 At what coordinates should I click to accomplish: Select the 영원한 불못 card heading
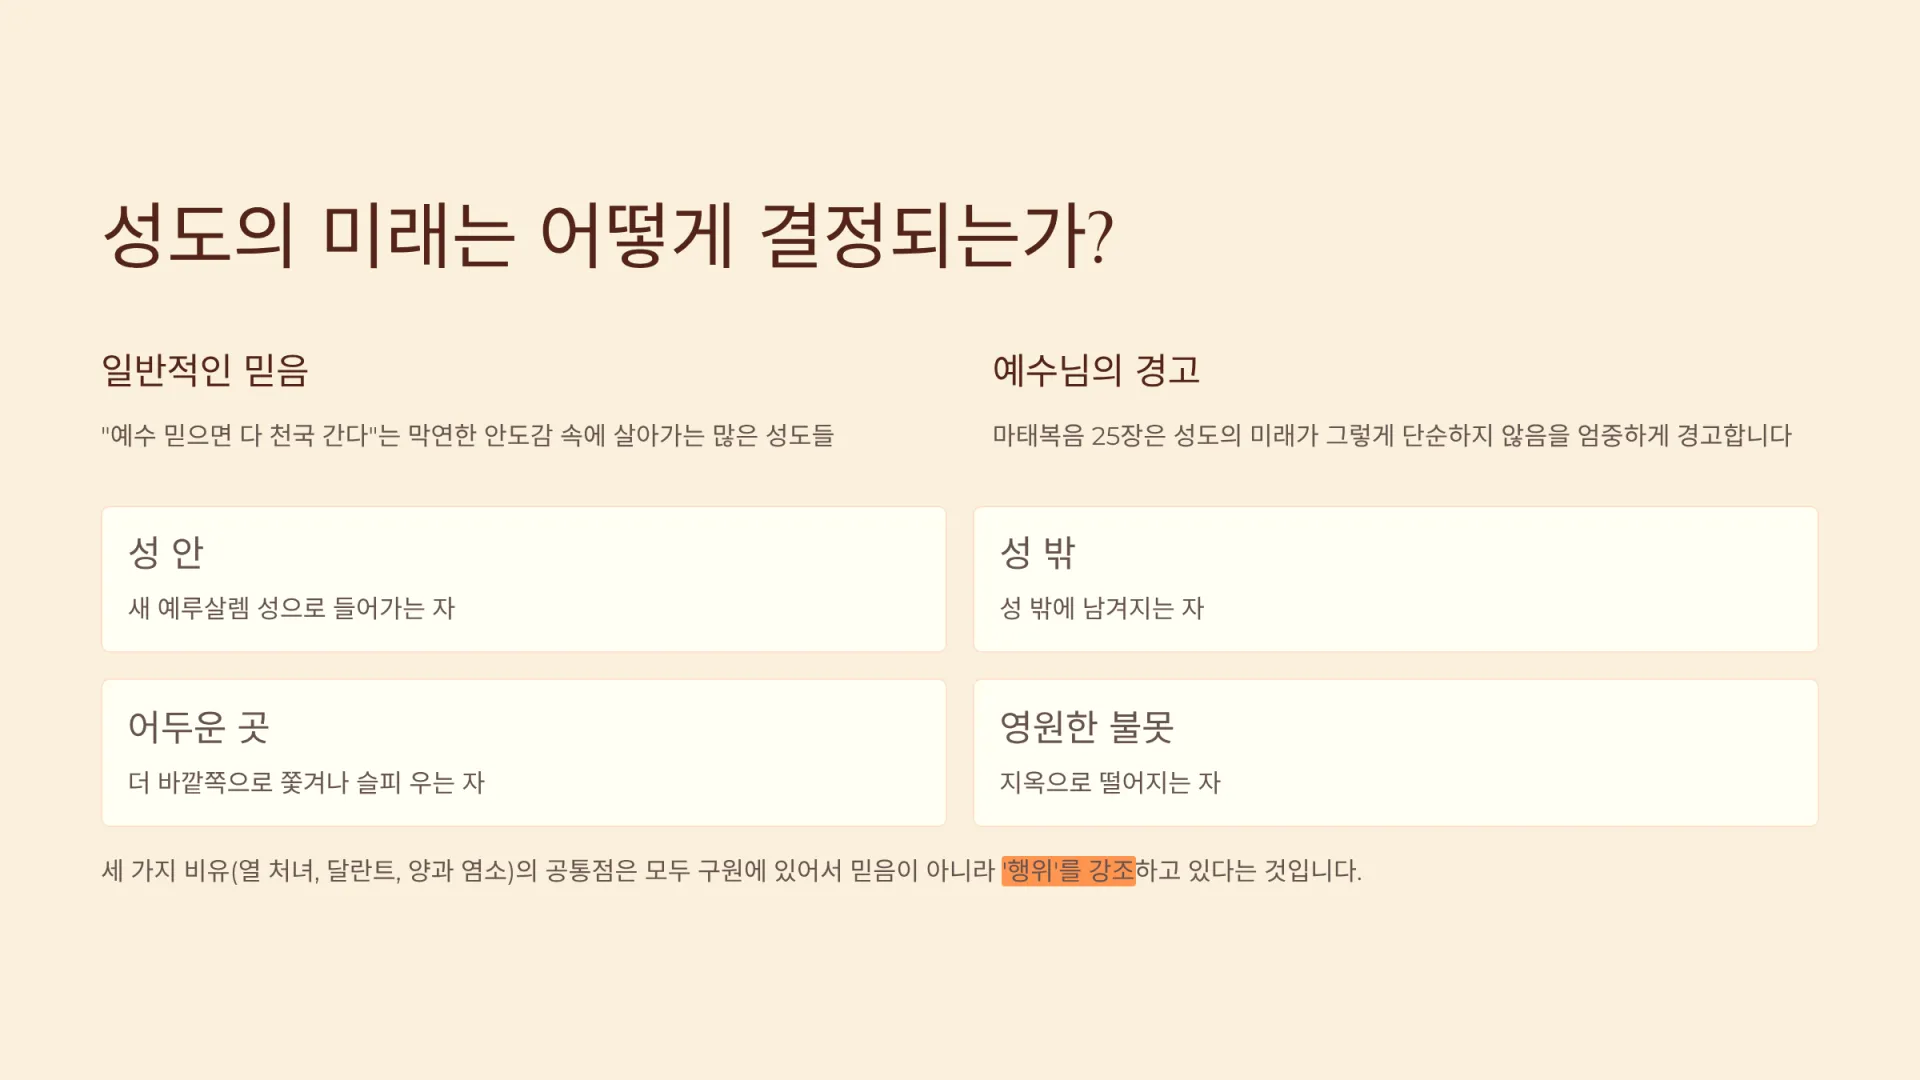pyautogui.click(x=1087, y=727)
